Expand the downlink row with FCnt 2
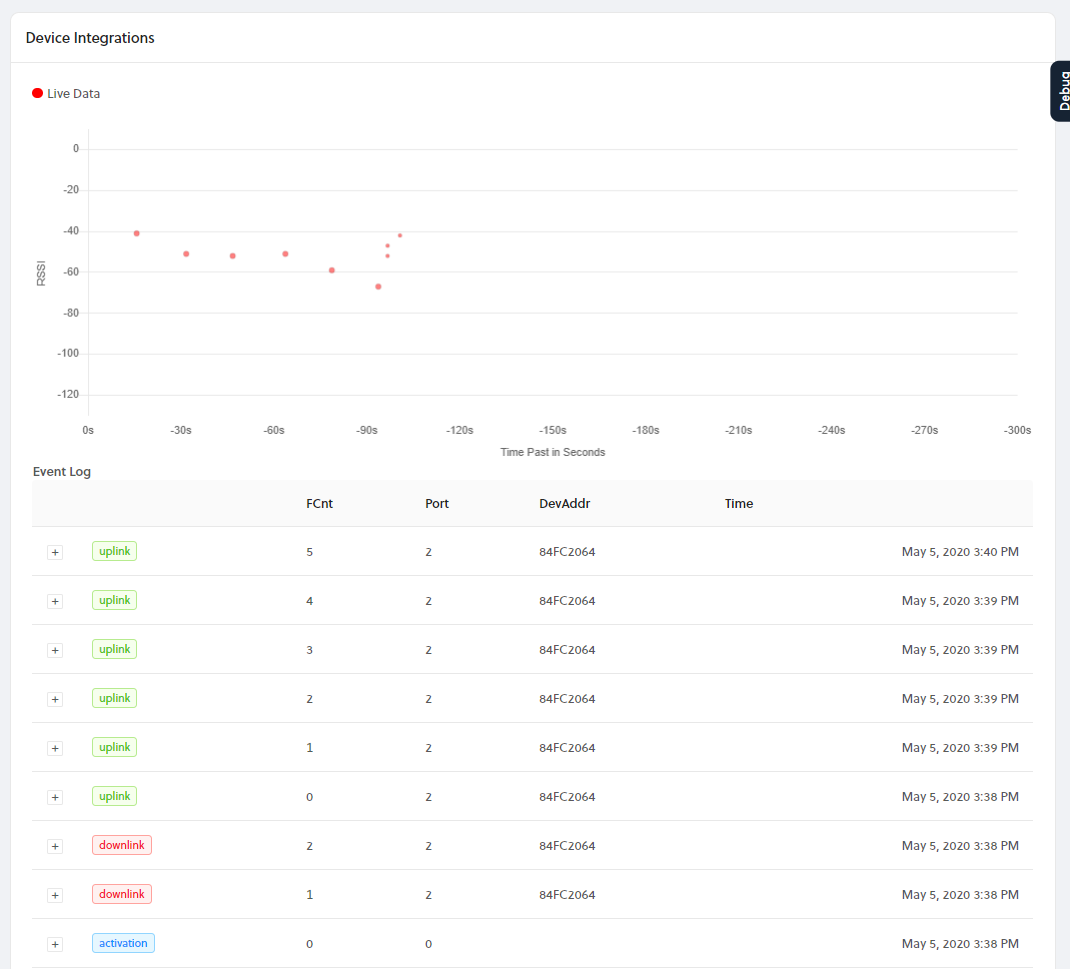The height and width of the screenshot is (969, 1070). coord(55,846)
